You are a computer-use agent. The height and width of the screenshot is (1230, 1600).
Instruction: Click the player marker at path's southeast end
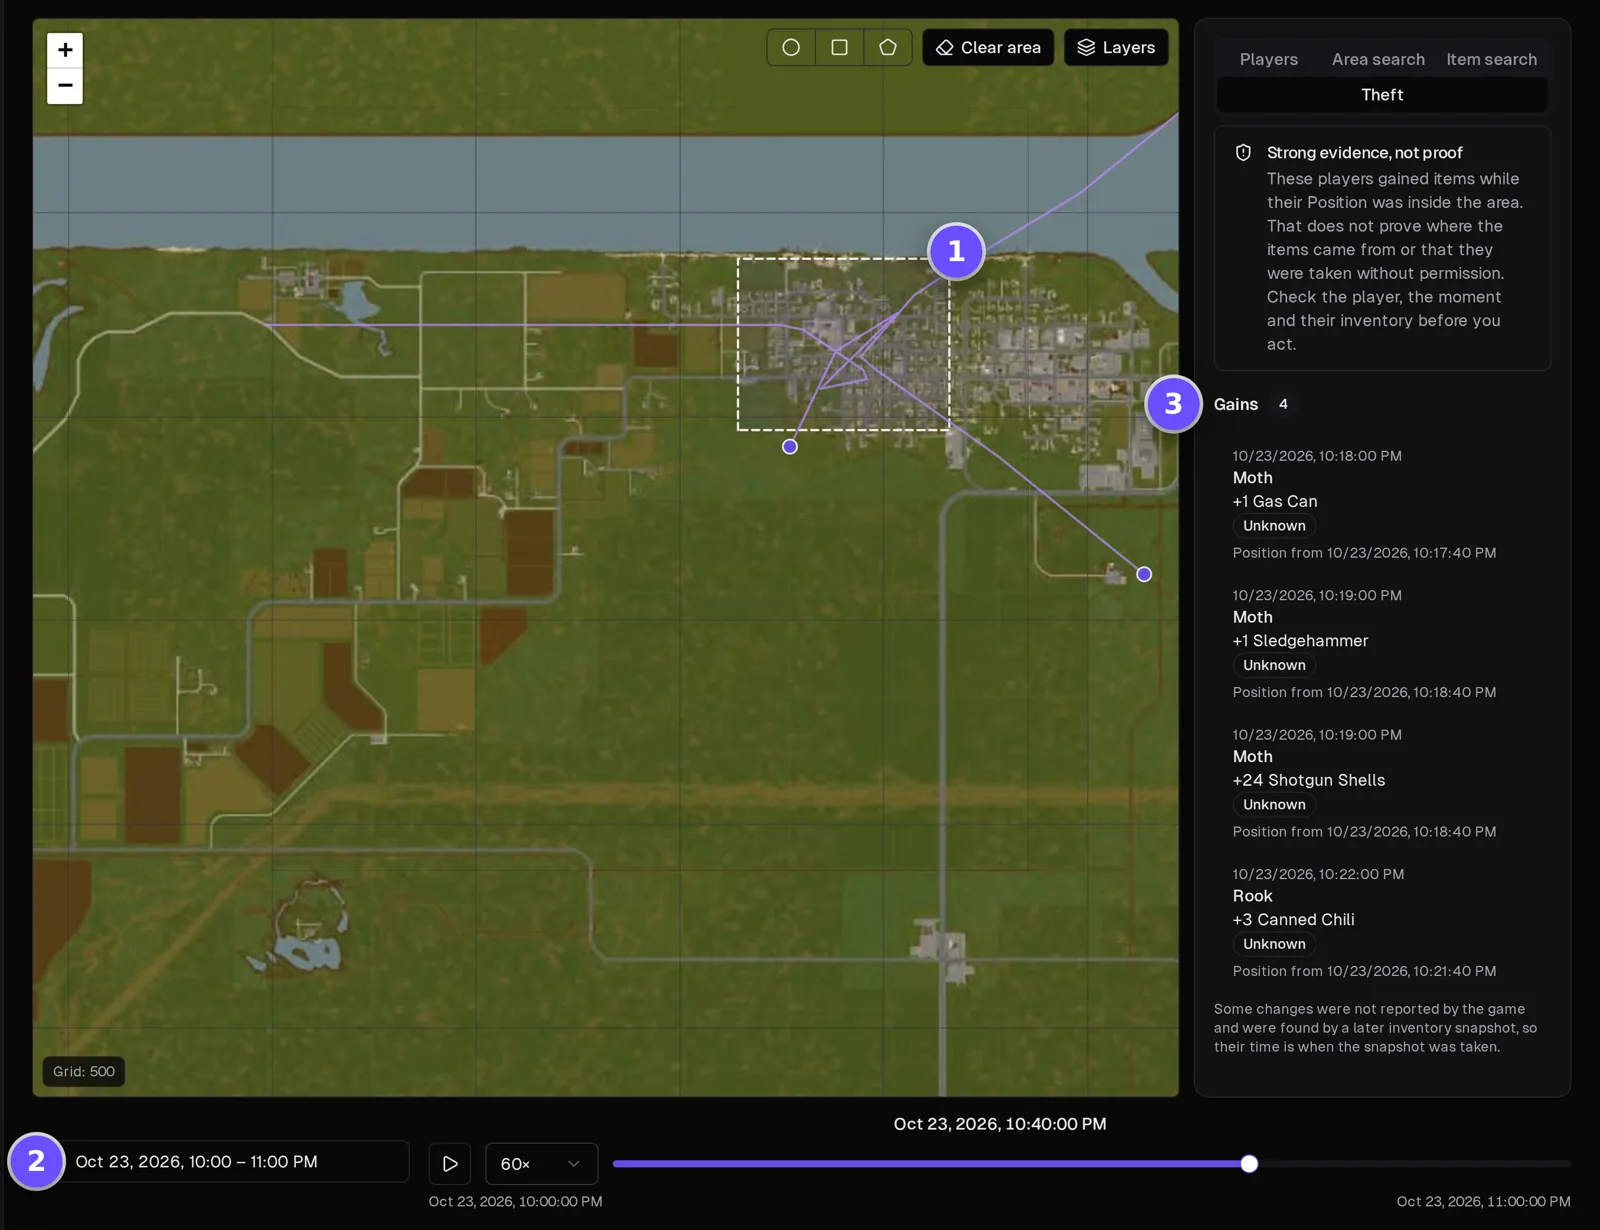coord(1144,574)
